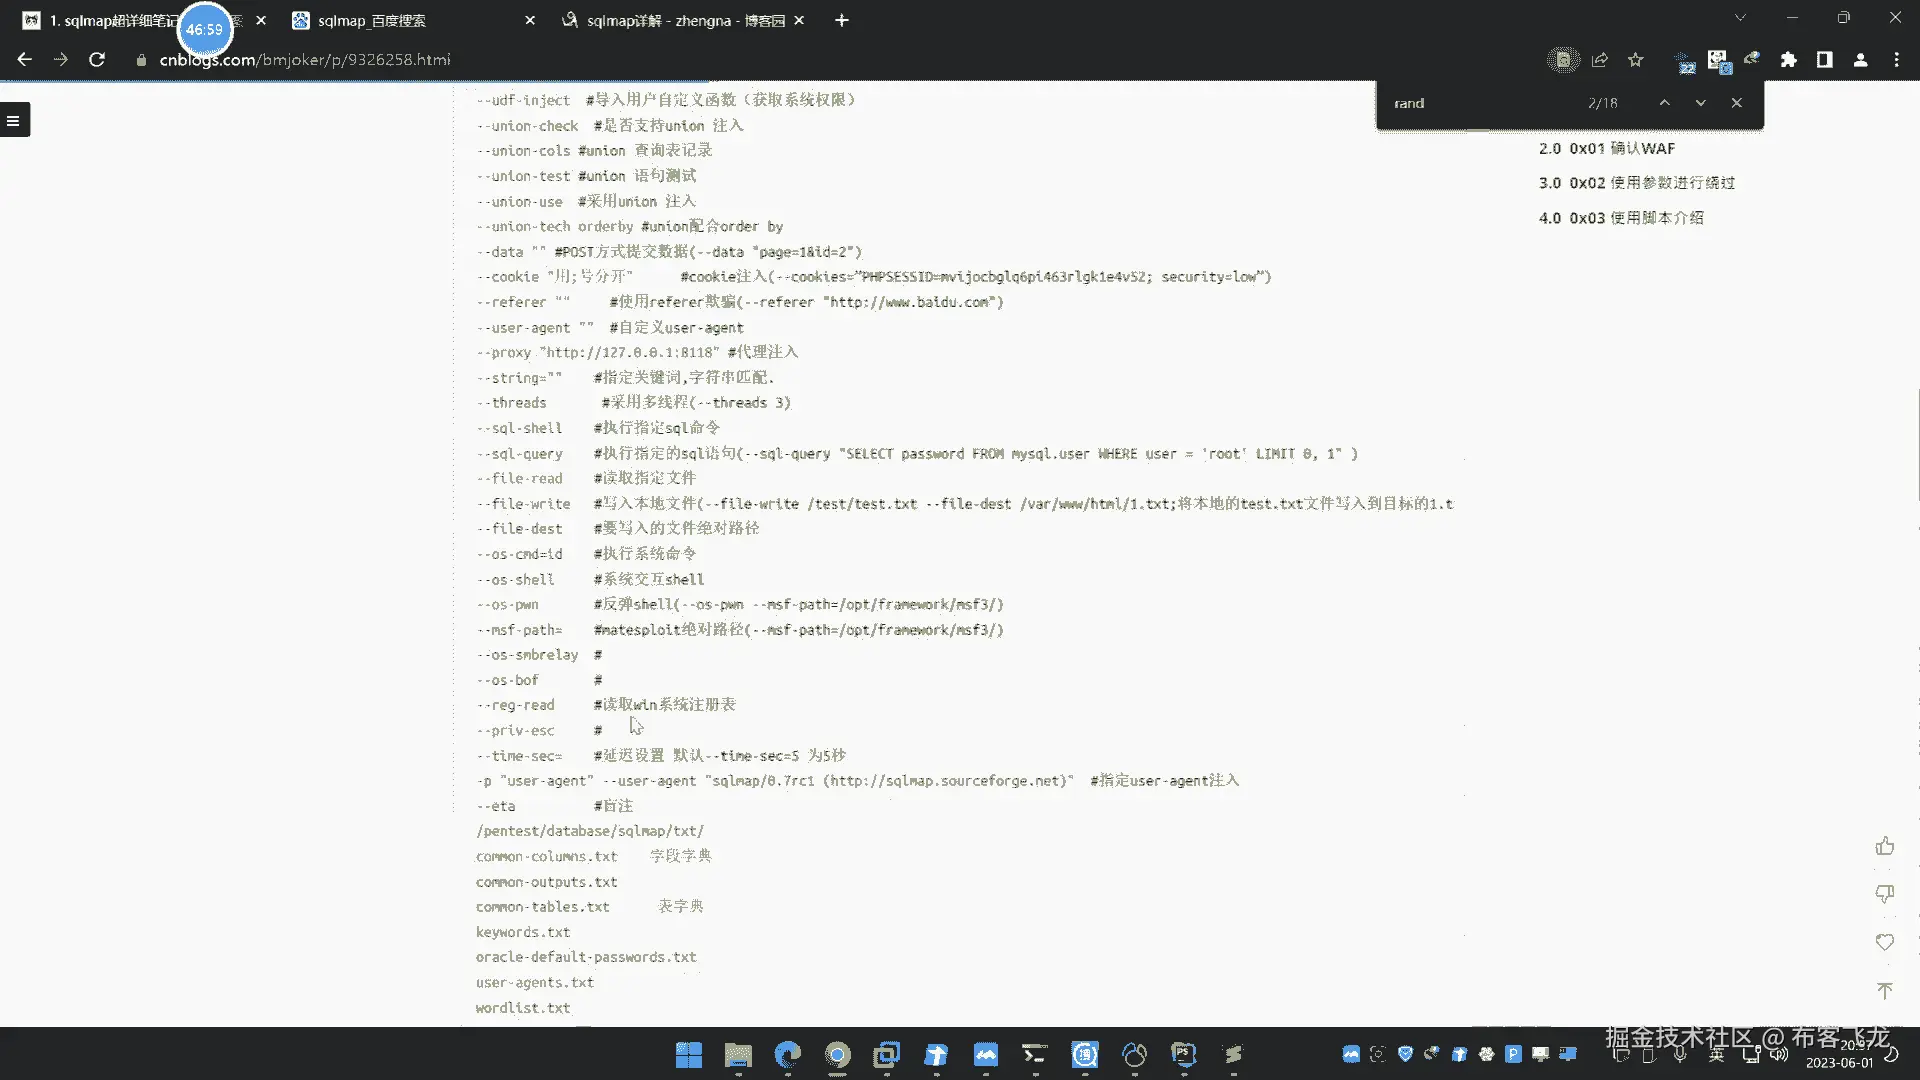
Task: Close the find-in-page bar
Action: [1737, 103]
